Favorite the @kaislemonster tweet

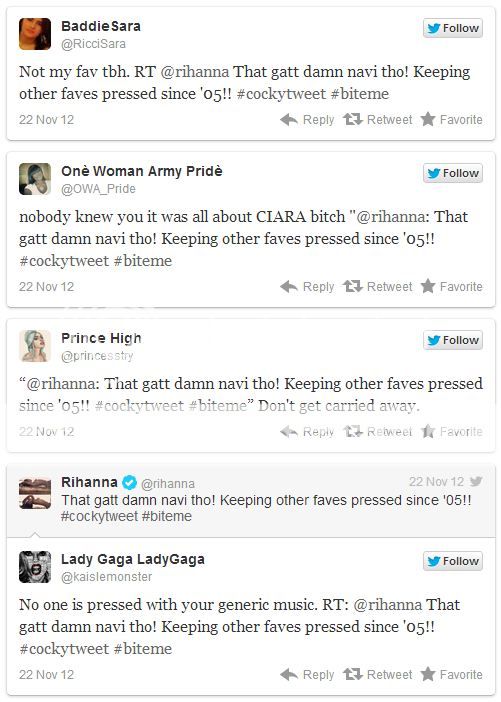pos(451,674)
